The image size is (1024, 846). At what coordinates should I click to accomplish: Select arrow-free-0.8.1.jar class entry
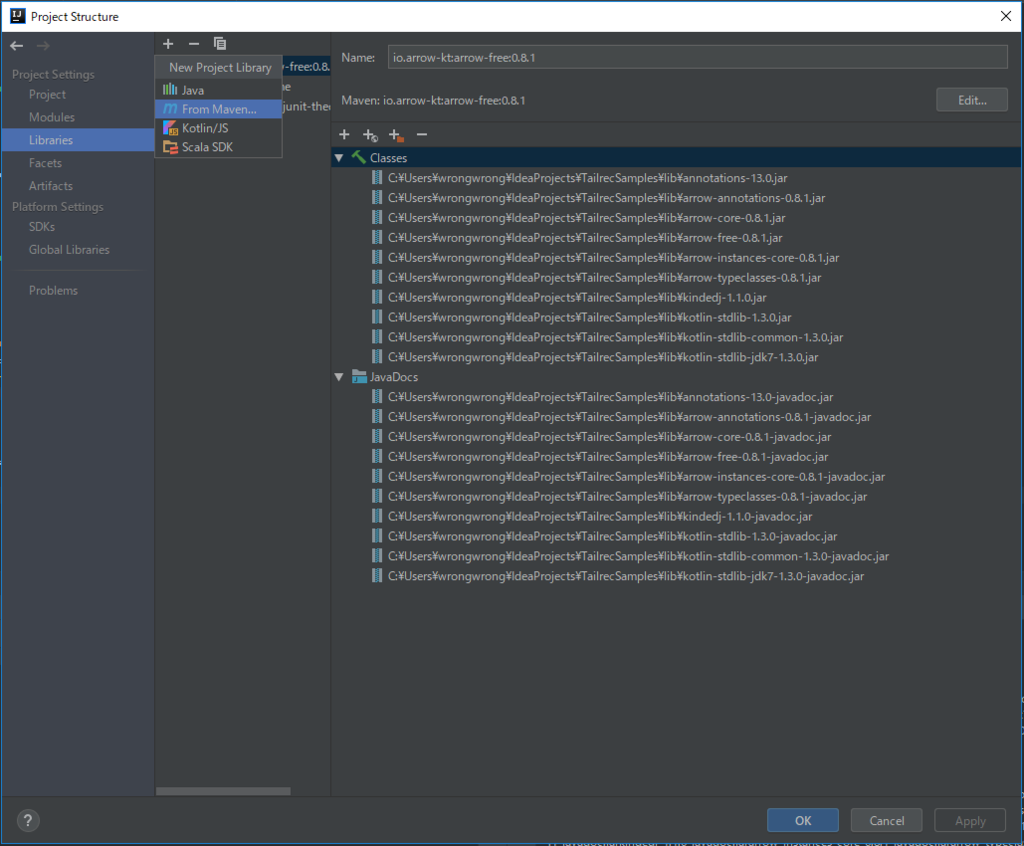584,238
